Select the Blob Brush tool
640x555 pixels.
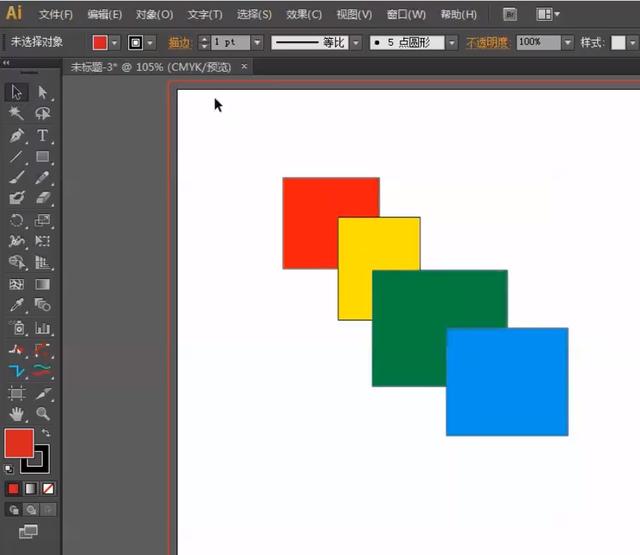point(16,198)
